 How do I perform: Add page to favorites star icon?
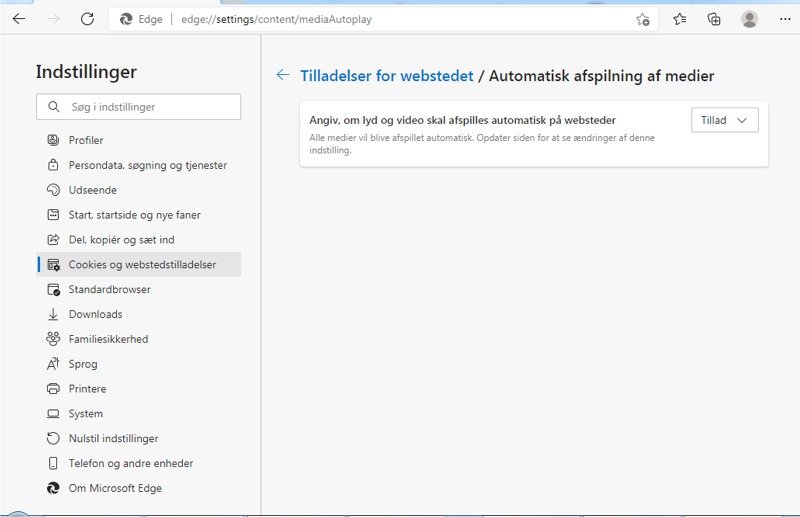click(643, 19)
